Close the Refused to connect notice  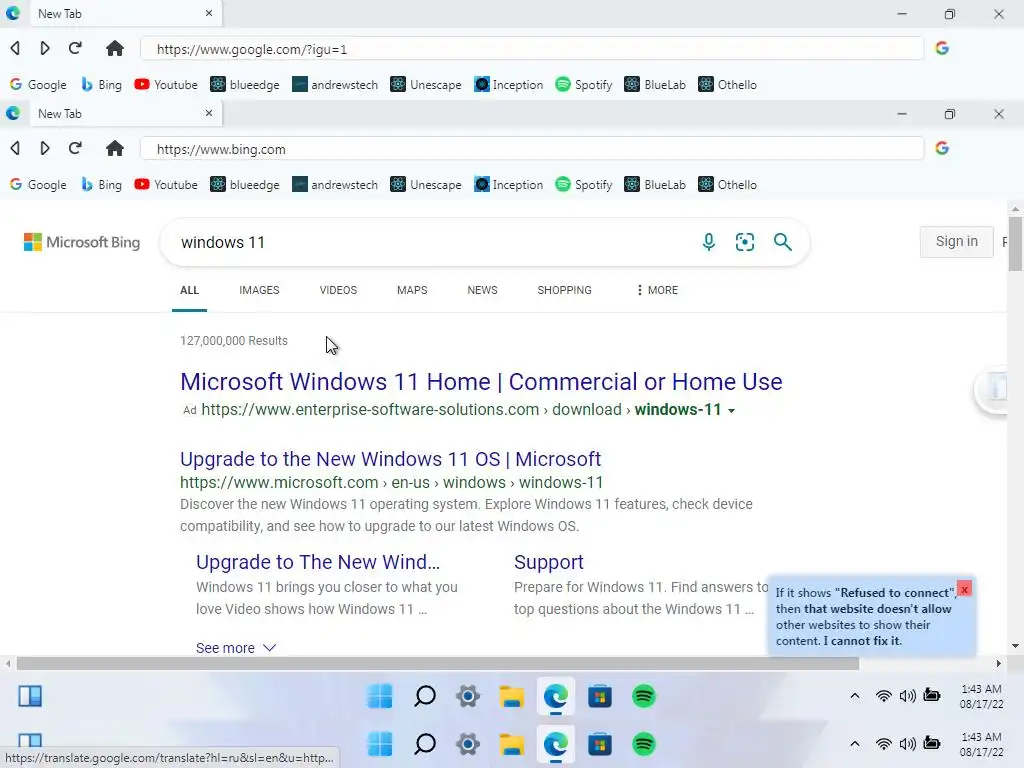click(964, 589)
